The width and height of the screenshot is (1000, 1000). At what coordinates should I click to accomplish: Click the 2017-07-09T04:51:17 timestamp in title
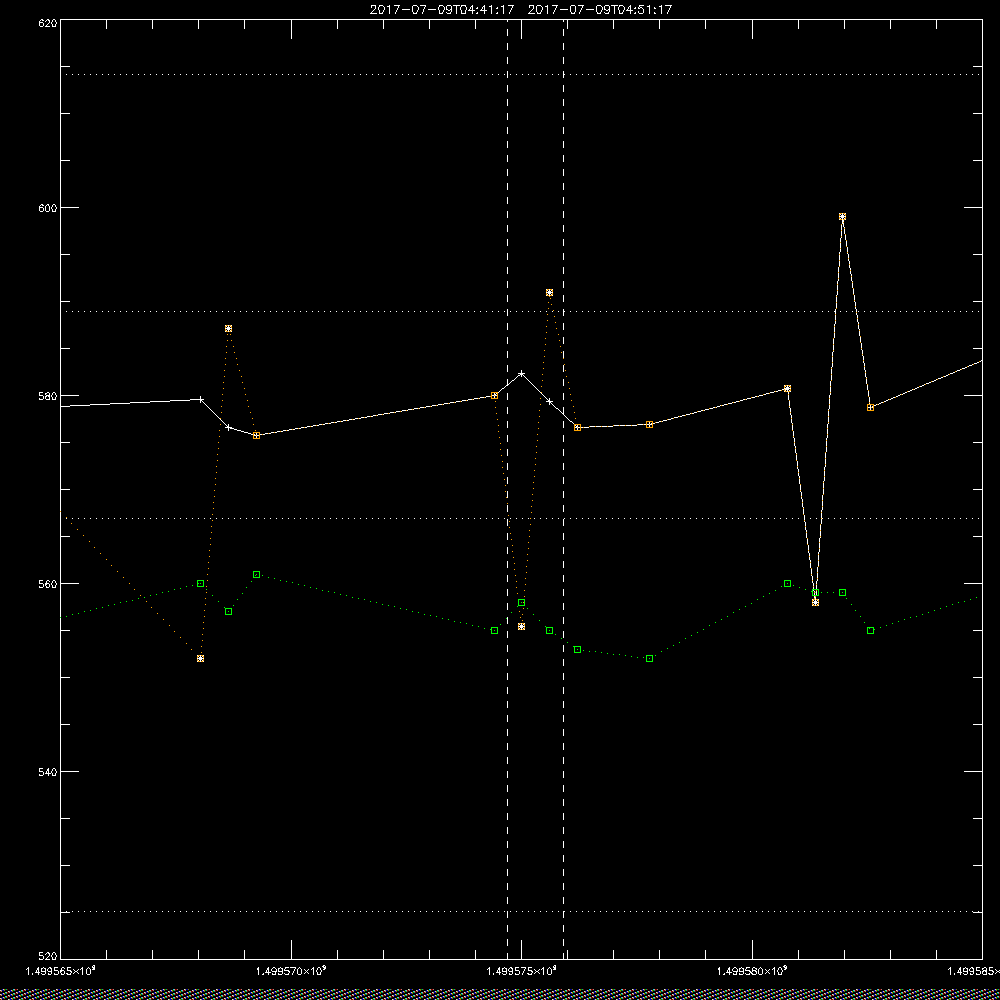coord(600,10)
